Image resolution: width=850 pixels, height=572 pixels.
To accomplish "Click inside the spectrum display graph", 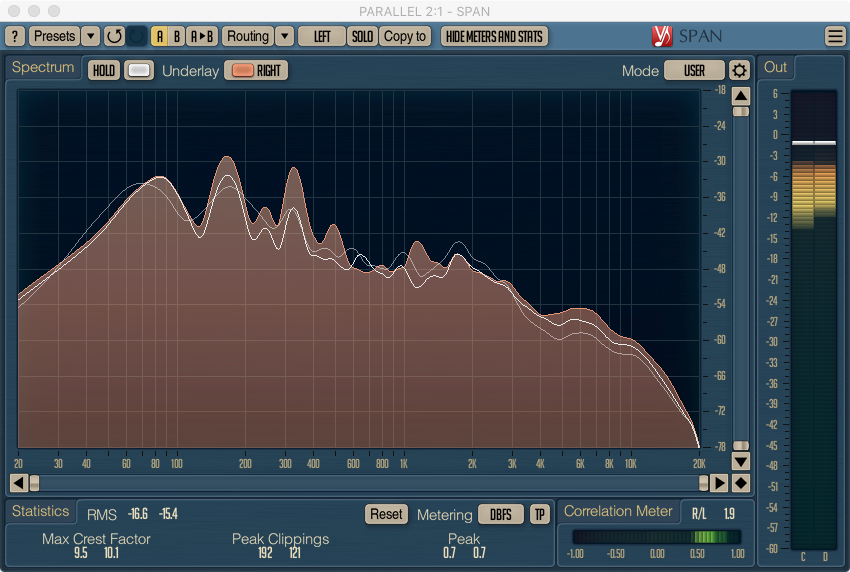I will [359, 269].
